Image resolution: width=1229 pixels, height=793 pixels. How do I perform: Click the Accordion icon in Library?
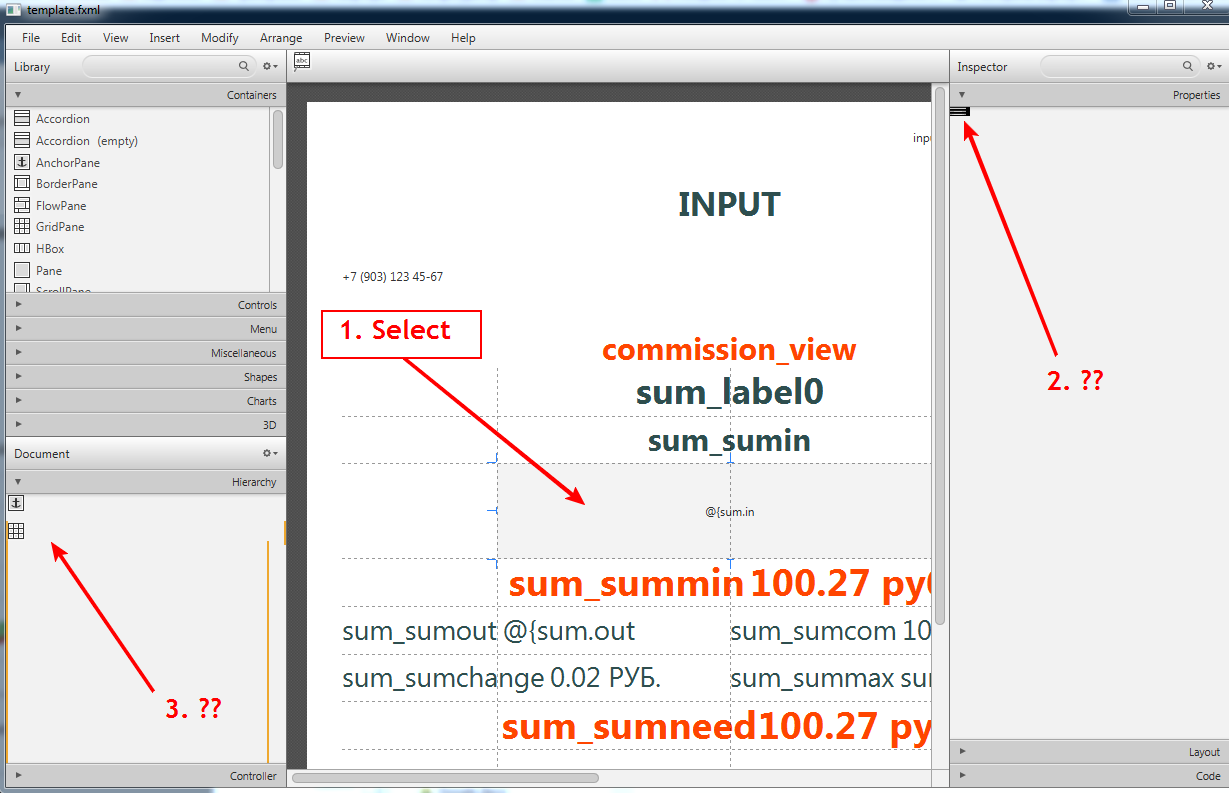(x=22, y=119)
